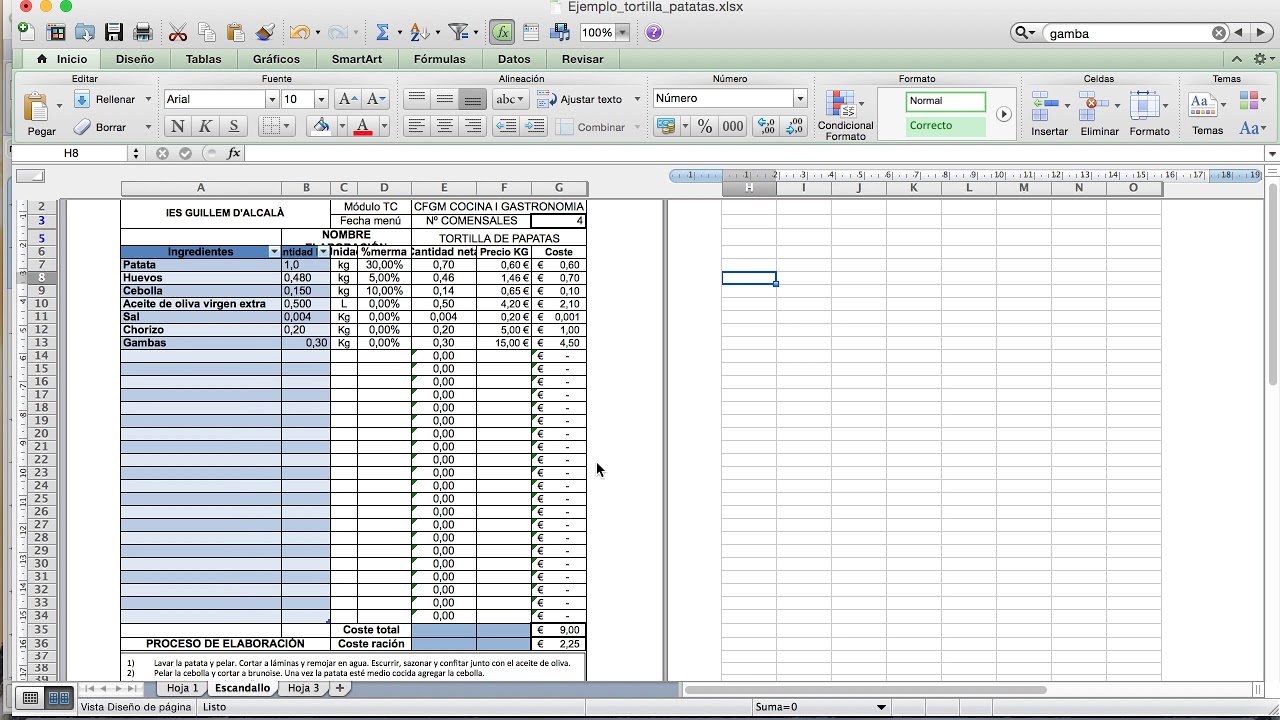Click the Insertar cells icon

pyautogui.click(x=1049, y=113)
